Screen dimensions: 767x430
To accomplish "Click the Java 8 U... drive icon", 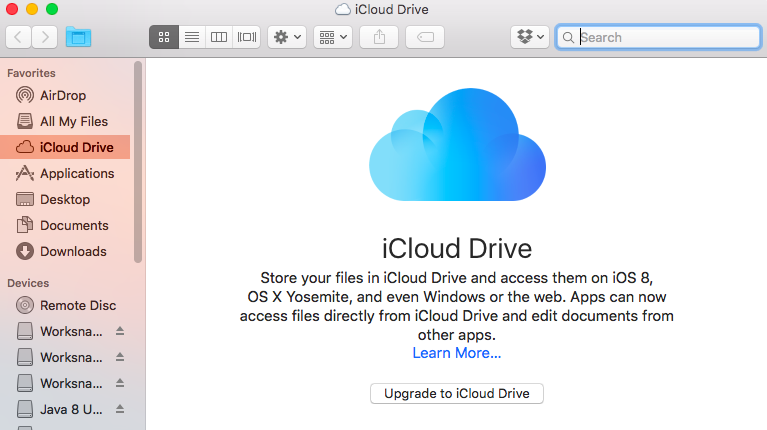I will point(25,409).
